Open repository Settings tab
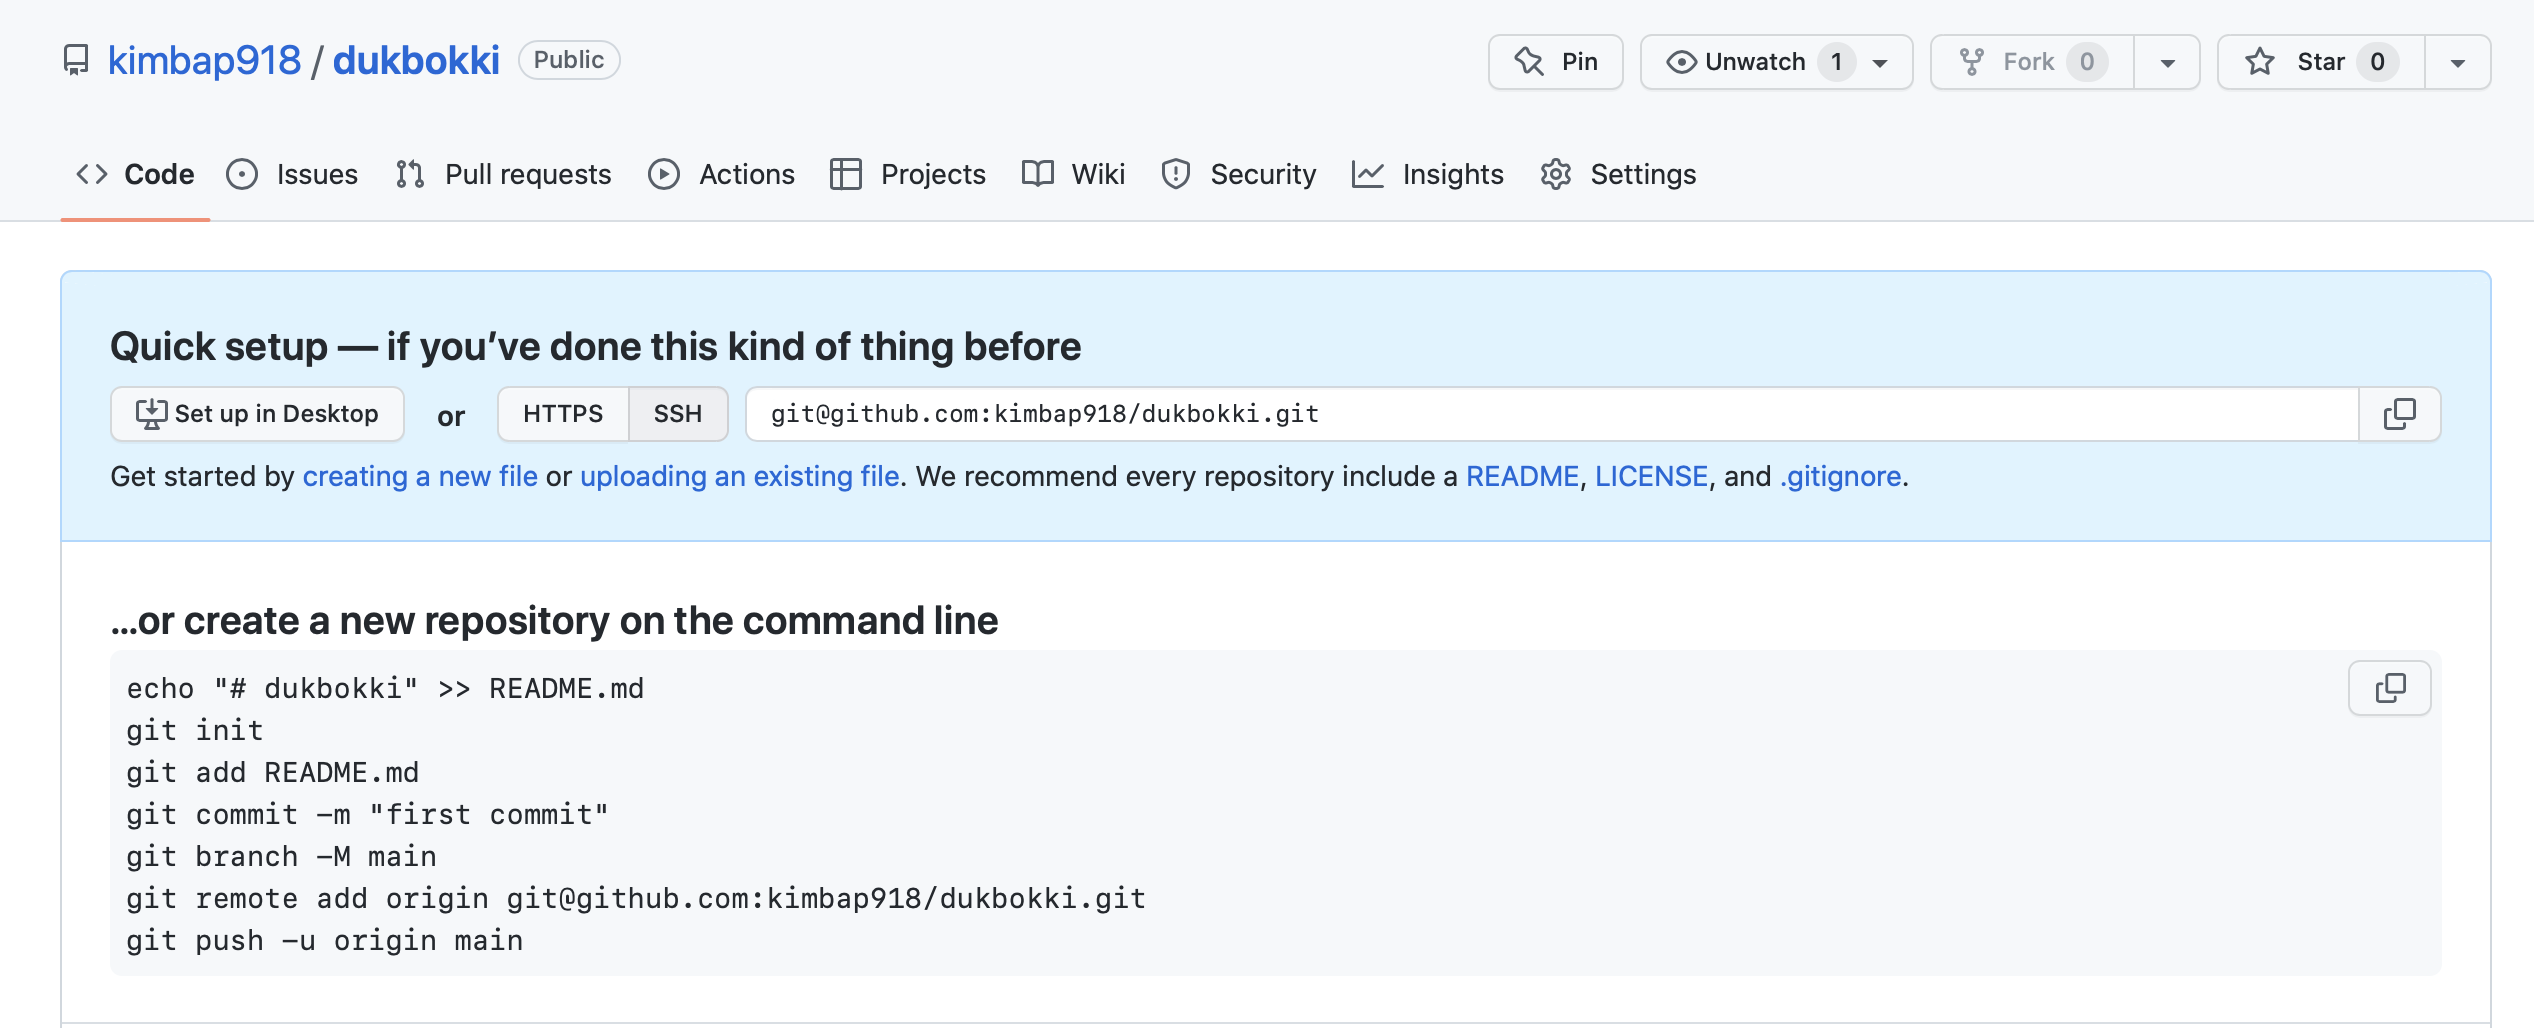 (1618, 174)
